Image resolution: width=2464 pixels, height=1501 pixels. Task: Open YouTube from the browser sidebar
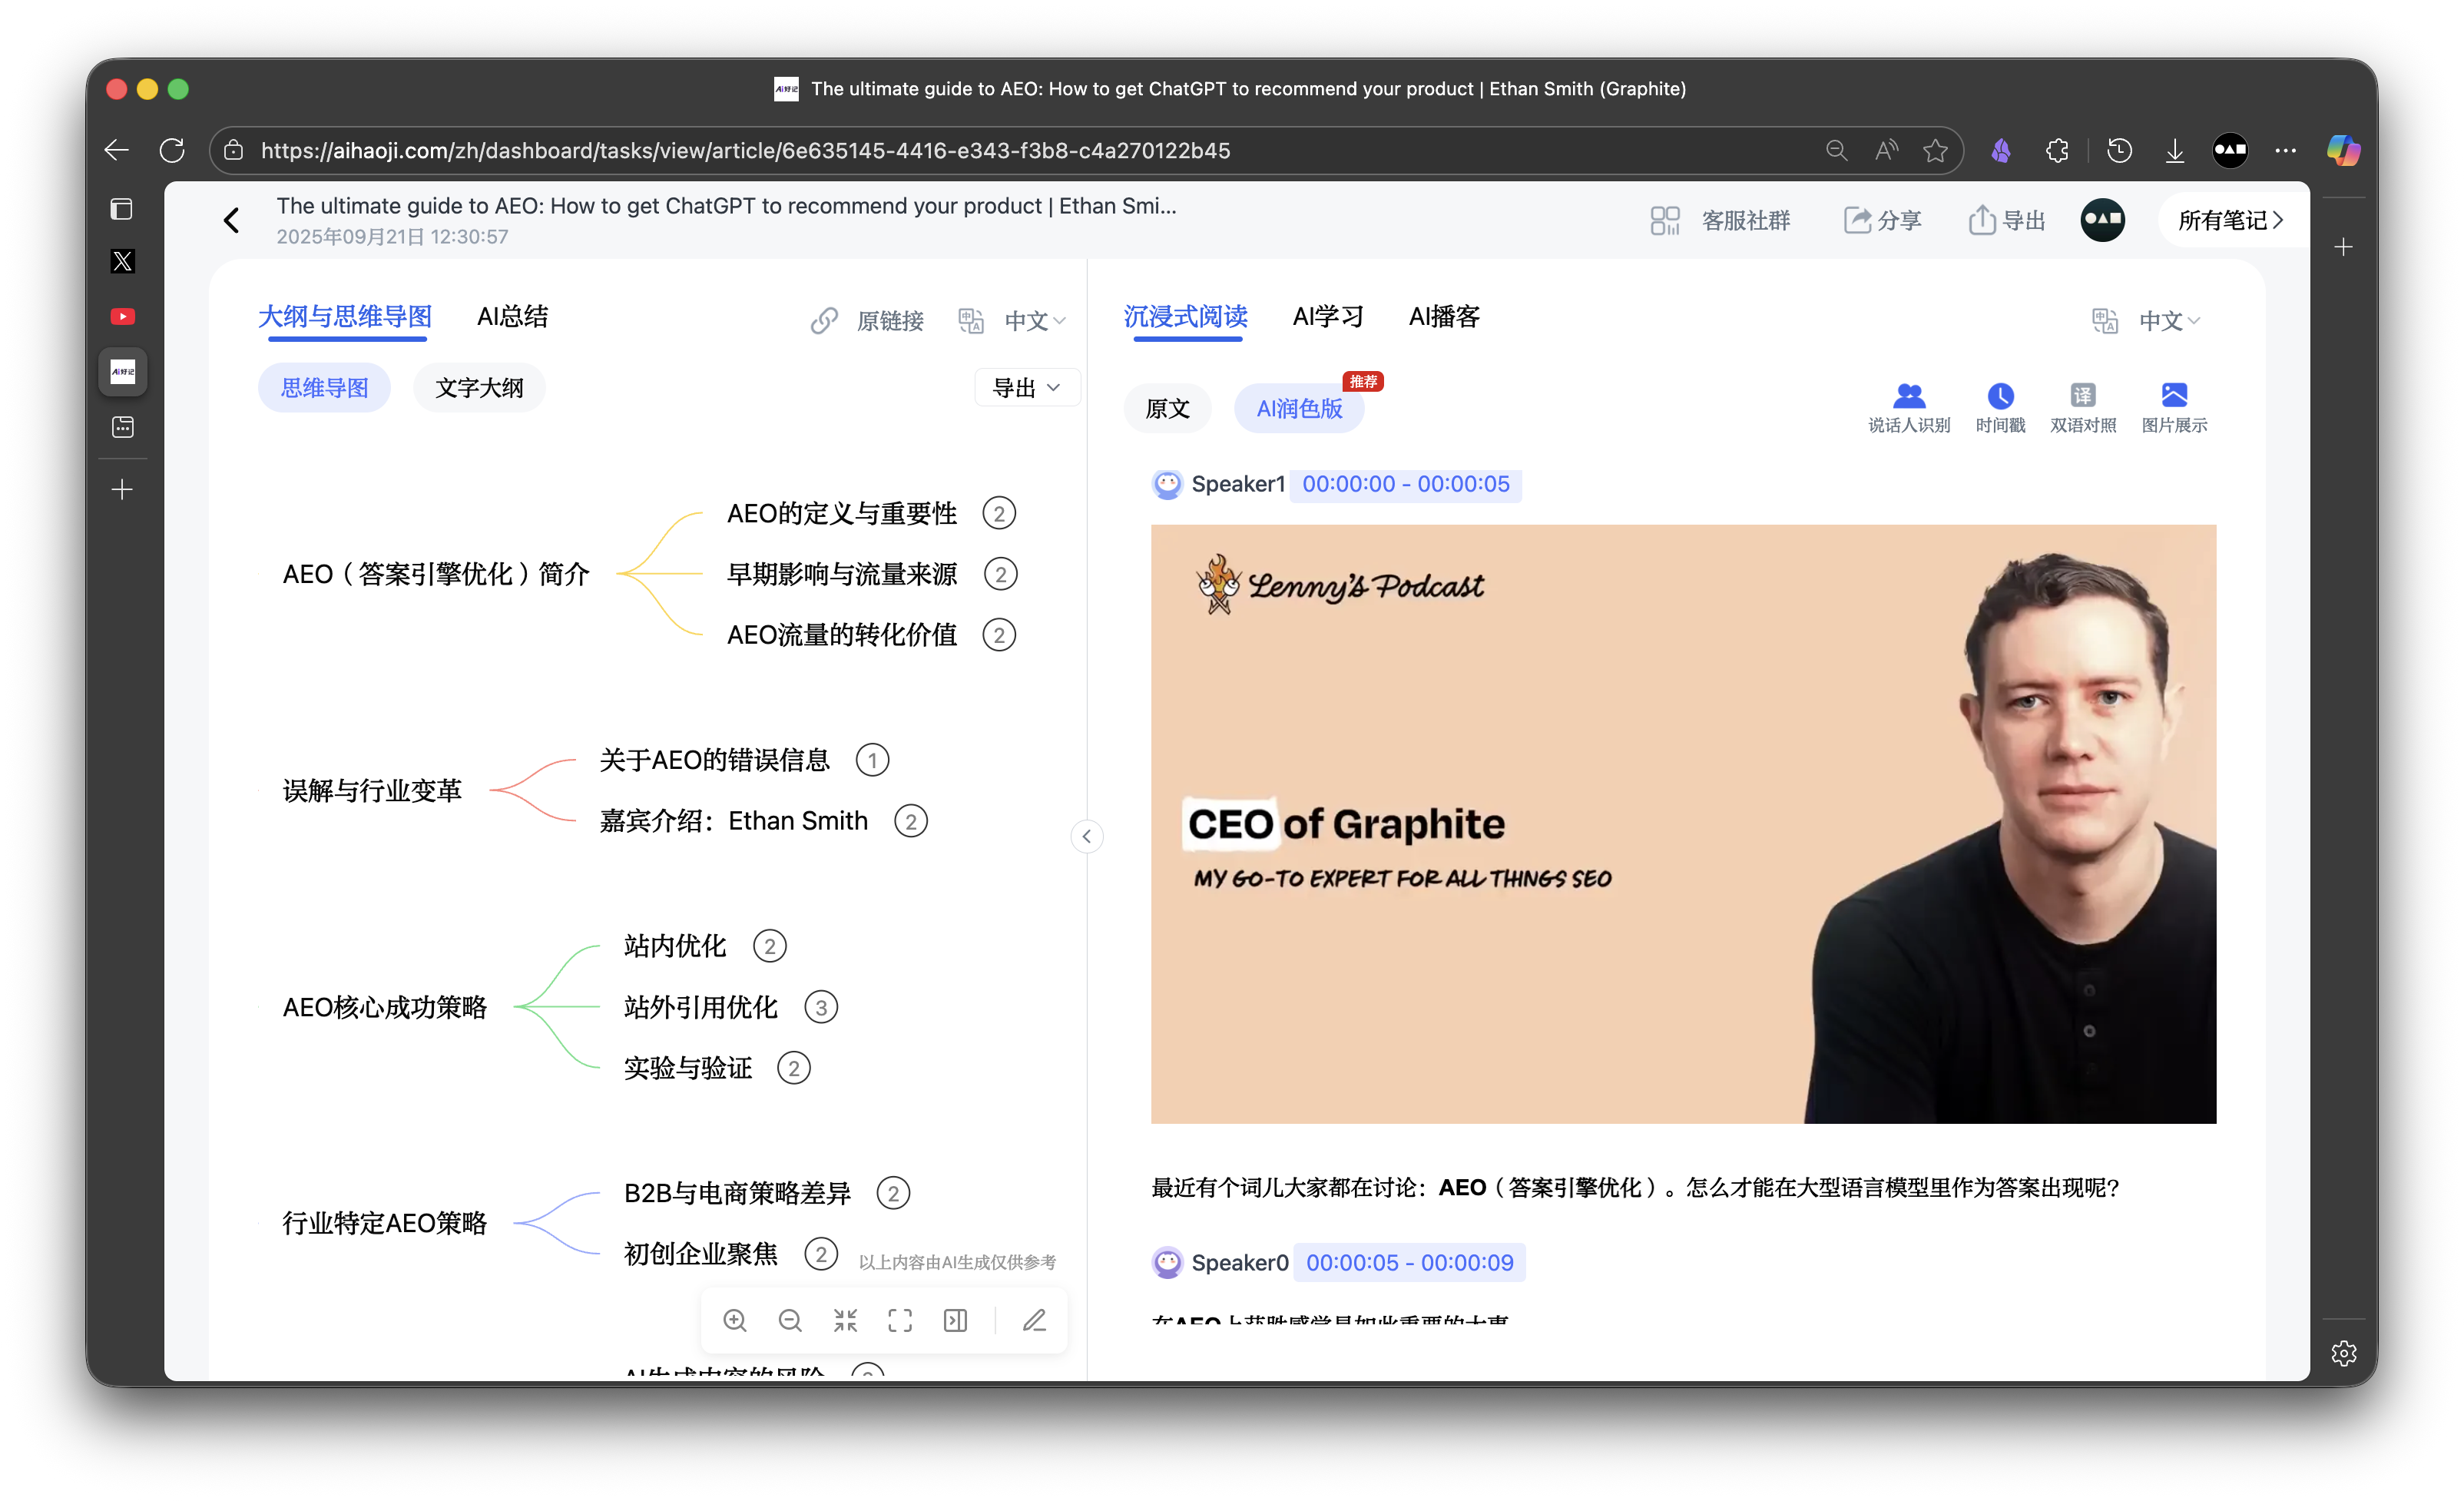122,316
